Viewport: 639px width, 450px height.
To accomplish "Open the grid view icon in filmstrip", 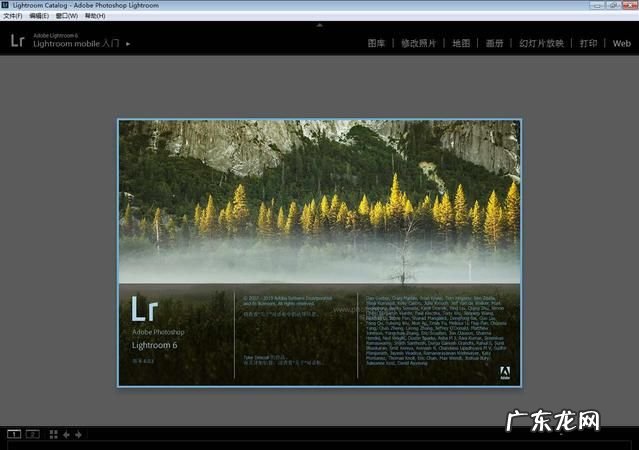I will point(53,435).
